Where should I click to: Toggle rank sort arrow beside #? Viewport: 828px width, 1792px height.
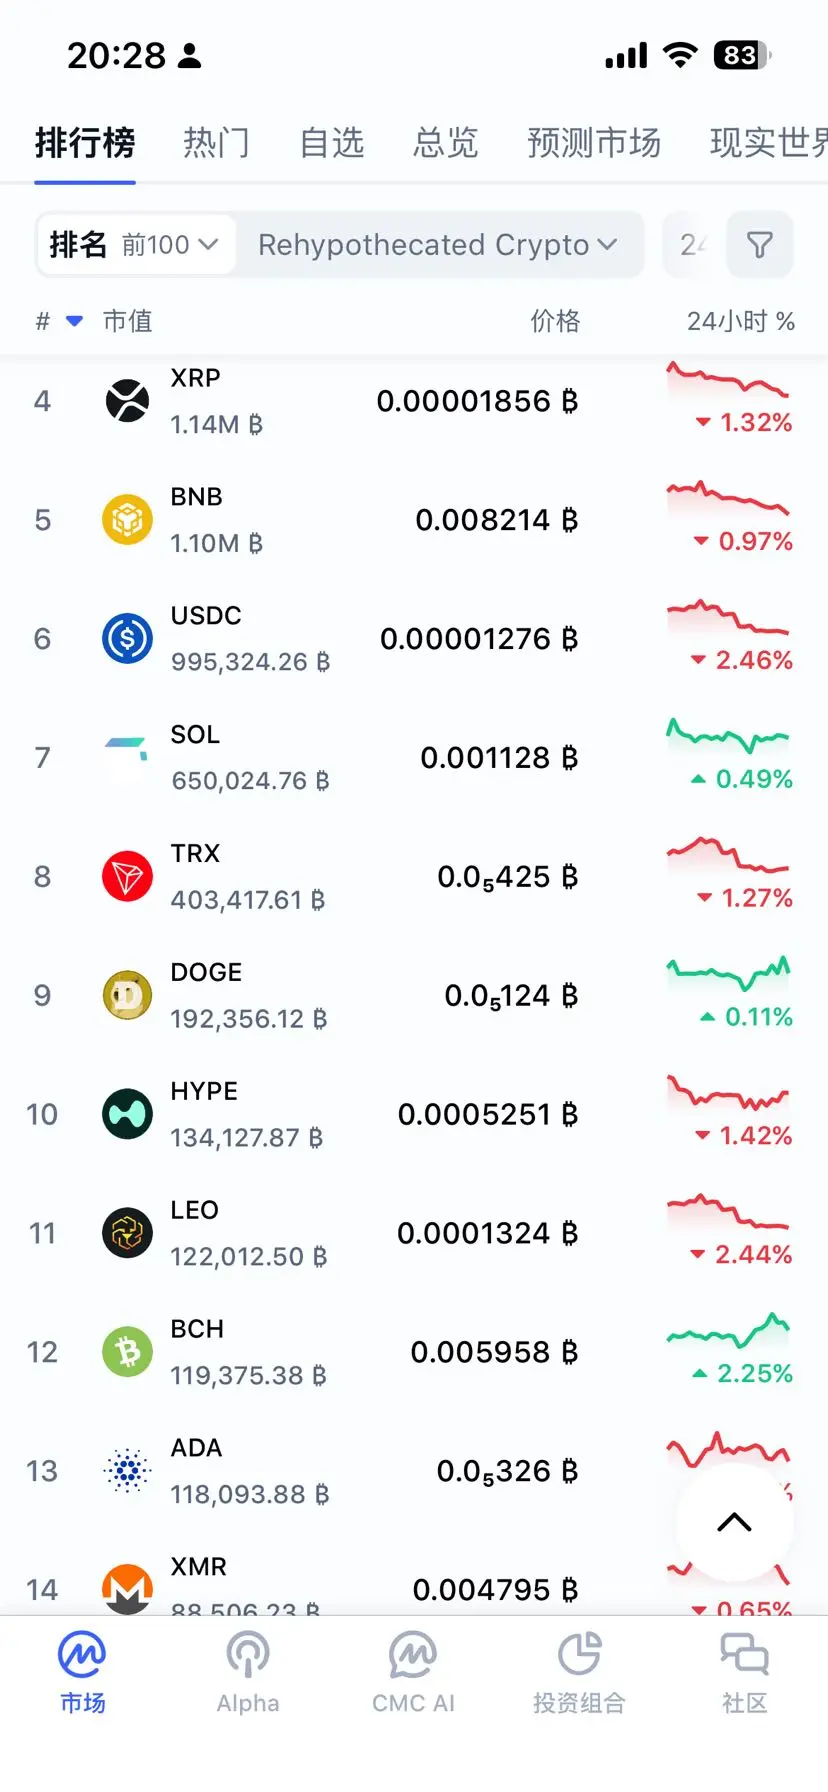[74, 321]
